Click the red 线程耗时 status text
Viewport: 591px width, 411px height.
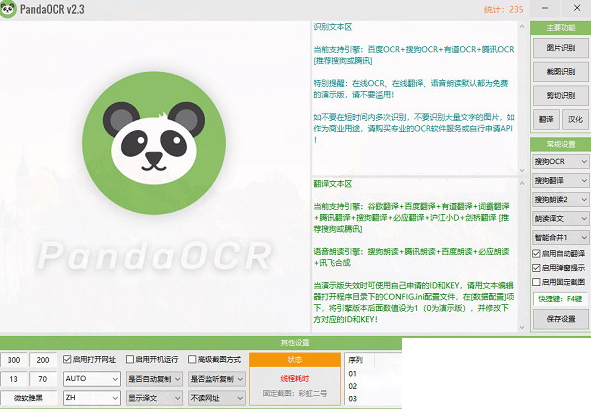point(295,379)
